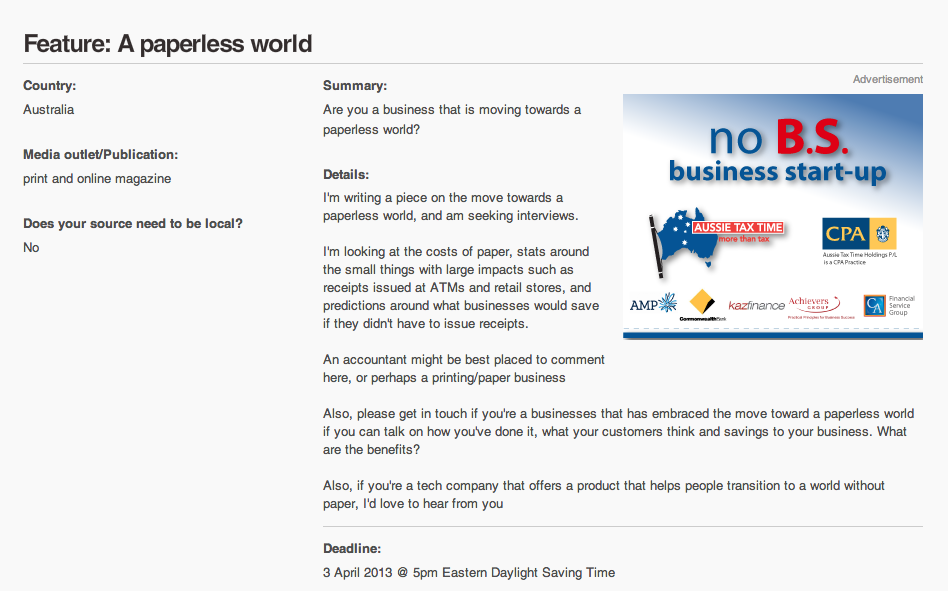The width and height of the screenshot is (948, 591).
Task: Click the summary text about paperless business
Action: coord(452,120)
